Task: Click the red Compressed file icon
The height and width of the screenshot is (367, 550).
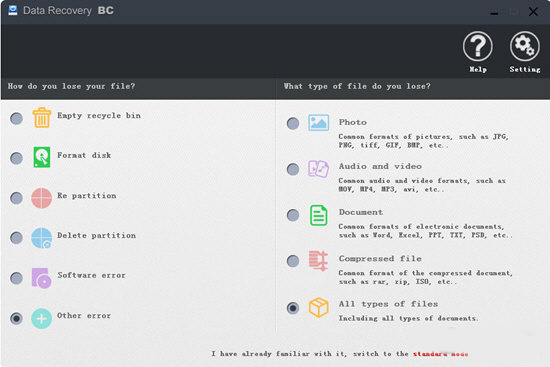Action: 318,261
